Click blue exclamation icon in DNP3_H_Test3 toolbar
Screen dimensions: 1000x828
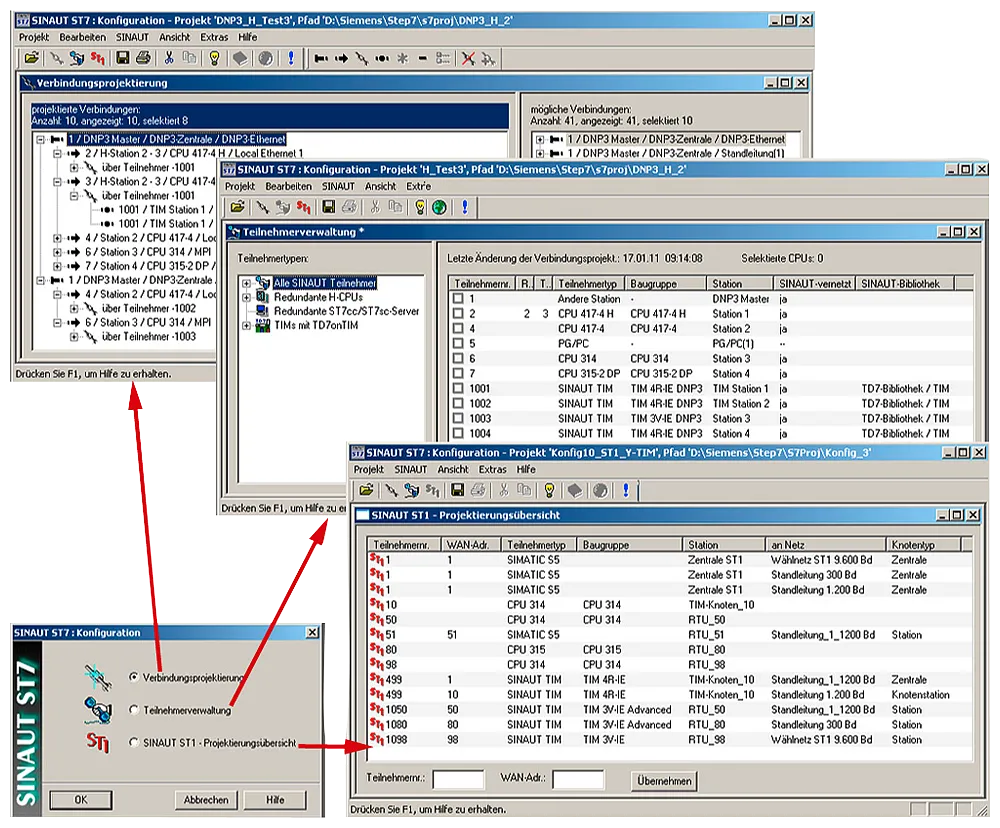[291, 59]
